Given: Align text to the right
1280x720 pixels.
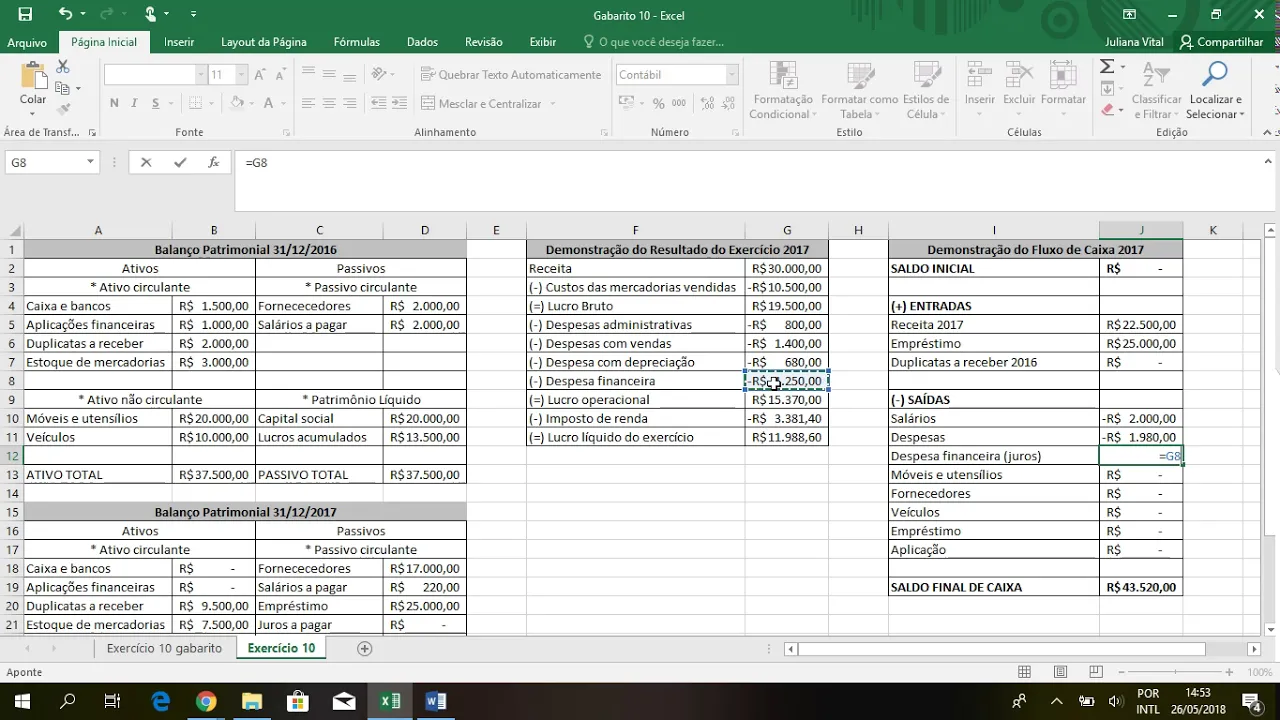Looking at the screenshot, I should 349,103.
